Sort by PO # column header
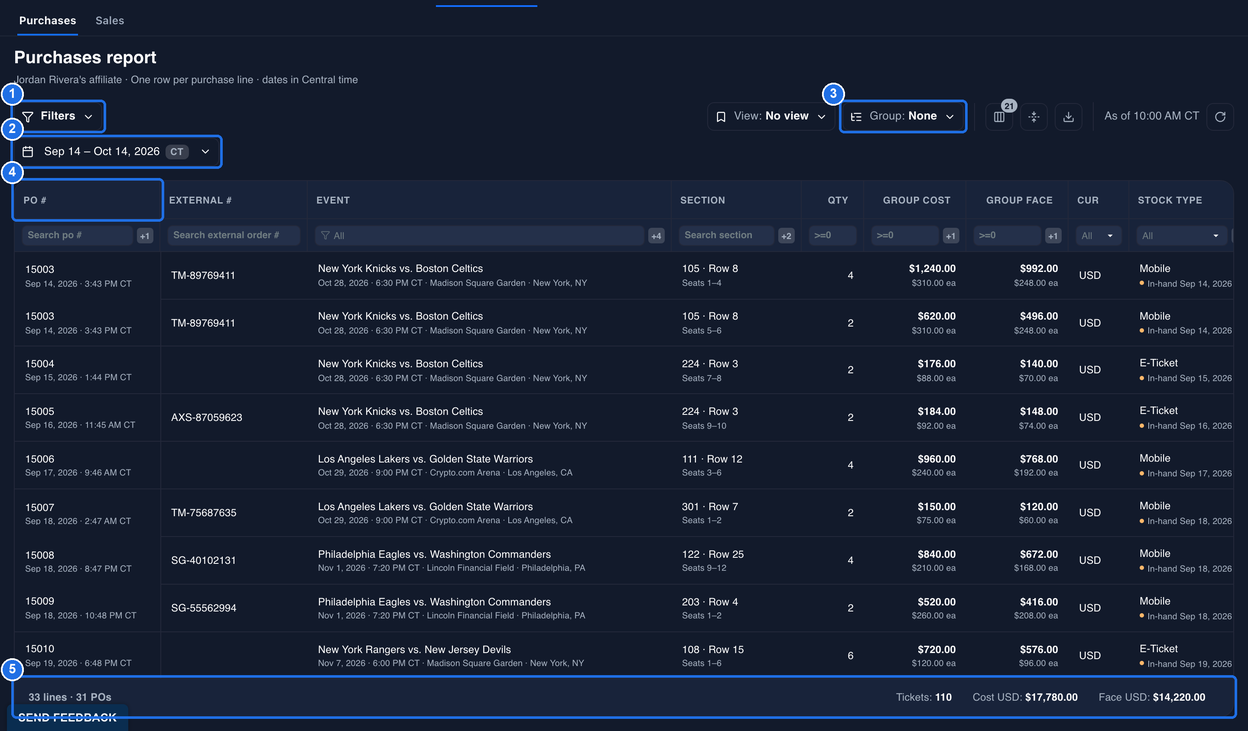Viewport: 1248px width, 731px height. pos(87,200)
